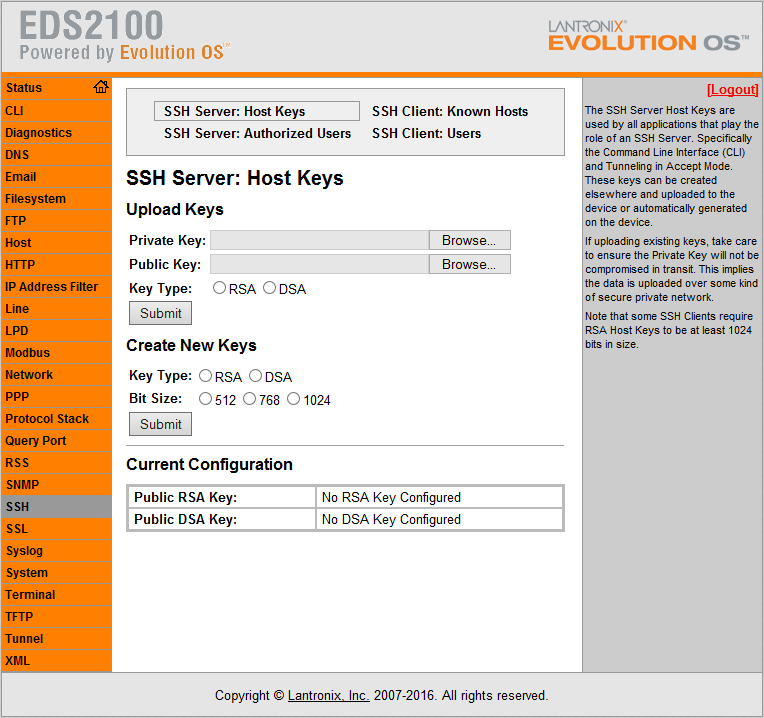This screenshot has height=718, width=764.
Task: Open FTP settings
Action: tap(57, 221)
